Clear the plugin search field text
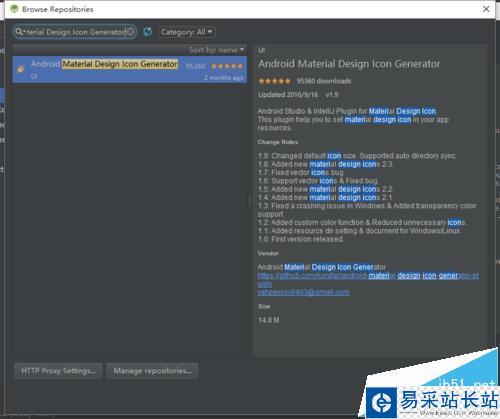500x419 pixels. coord(131,32)
